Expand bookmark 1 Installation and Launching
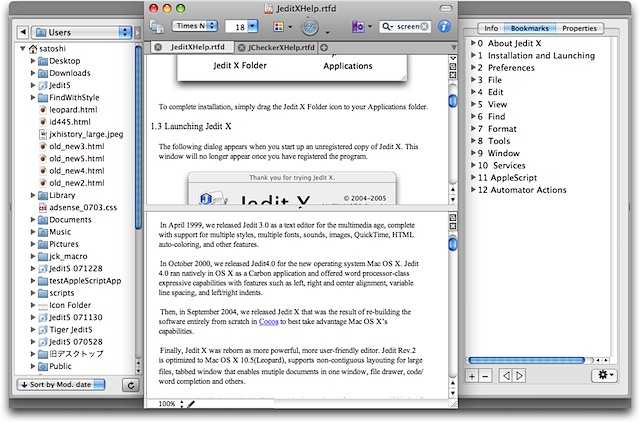640x423 pixels. click(473, 55)
